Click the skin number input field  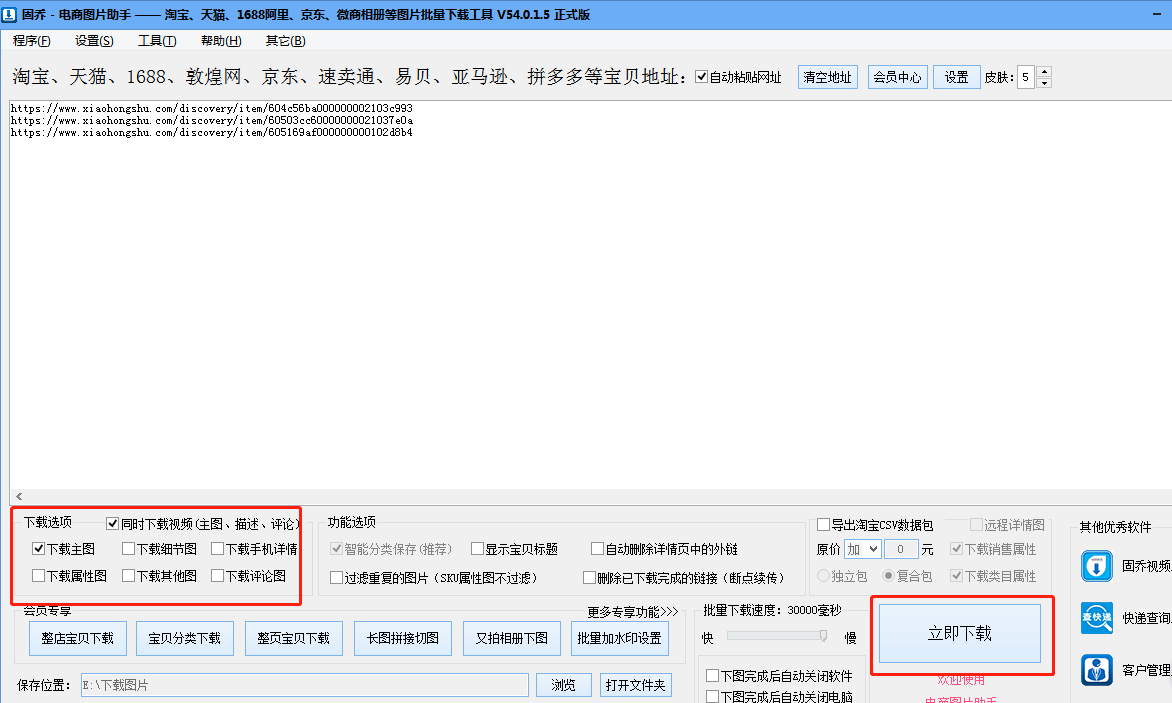click(x=1027, y=77)
